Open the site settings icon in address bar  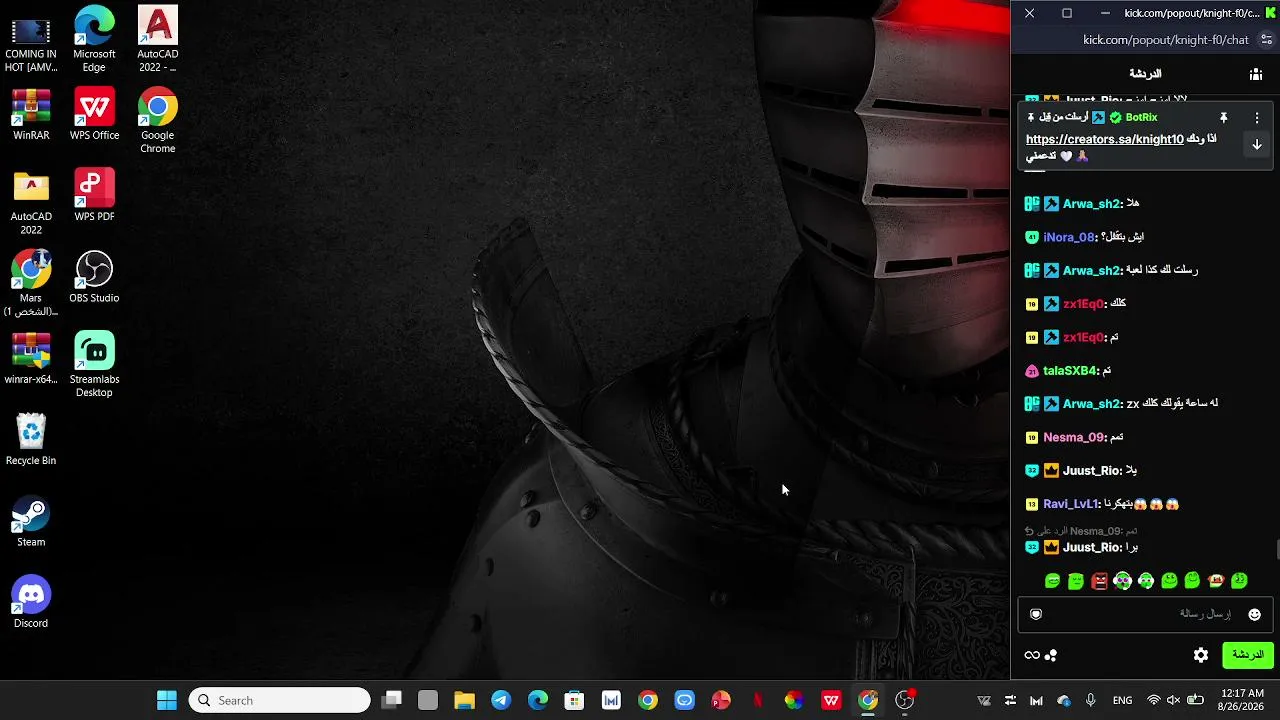tap(1266, 40)
